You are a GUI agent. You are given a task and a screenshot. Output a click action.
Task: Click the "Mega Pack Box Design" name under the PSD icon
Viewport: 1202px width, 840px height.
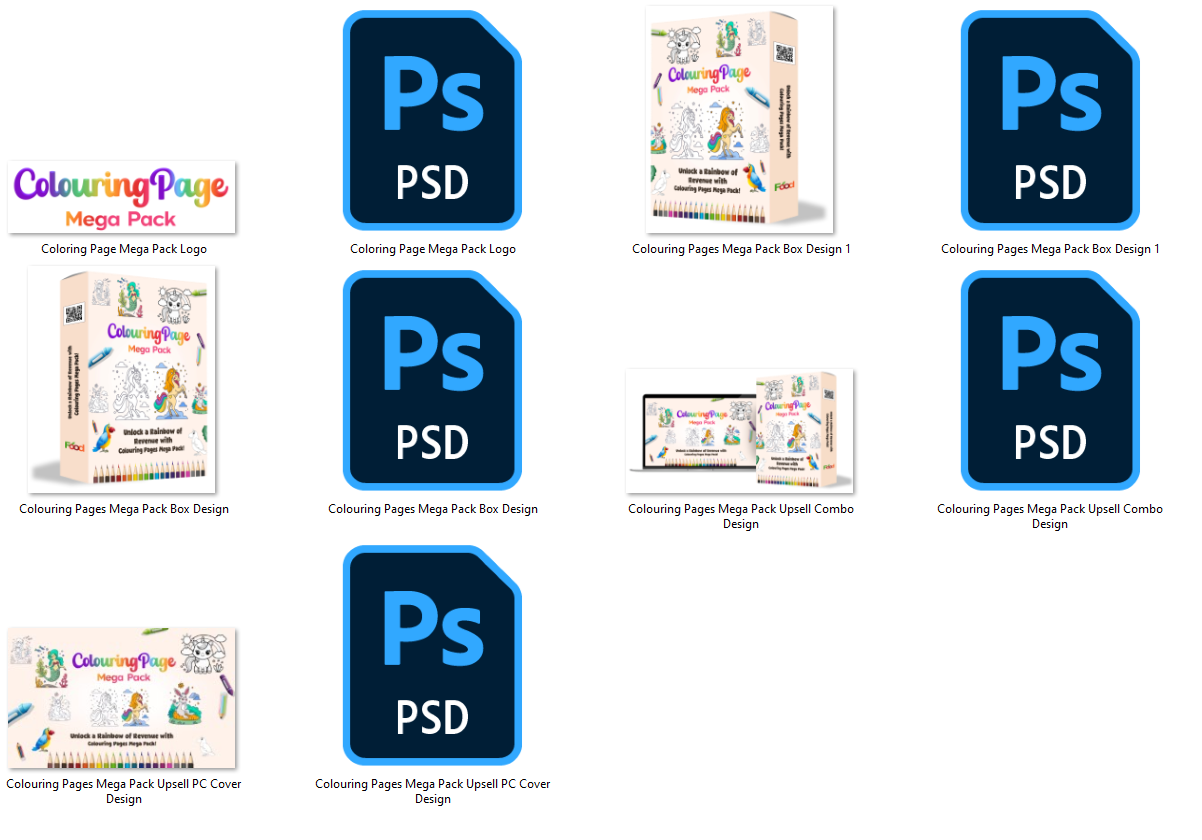point(433,509)
